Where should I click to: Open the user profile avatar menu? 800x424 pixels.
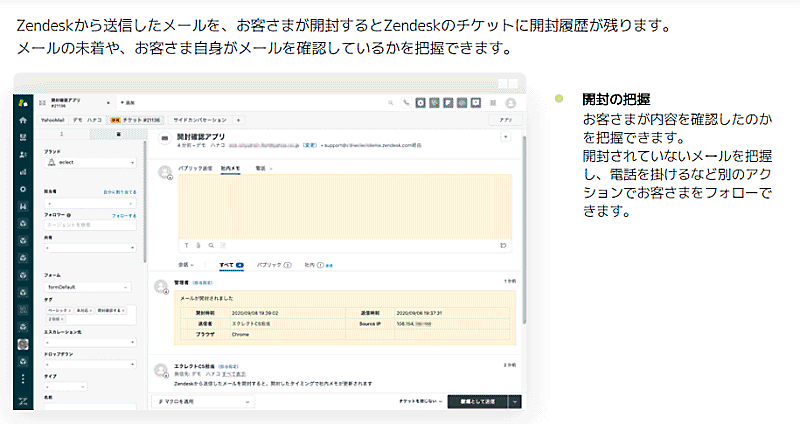pyautogui.click(x=511, y=102)
